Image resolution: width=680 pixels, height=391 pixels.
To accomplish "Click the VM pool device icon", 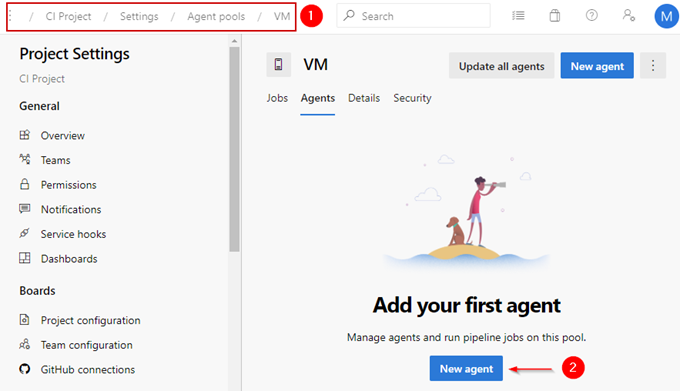I will (278, 65).
